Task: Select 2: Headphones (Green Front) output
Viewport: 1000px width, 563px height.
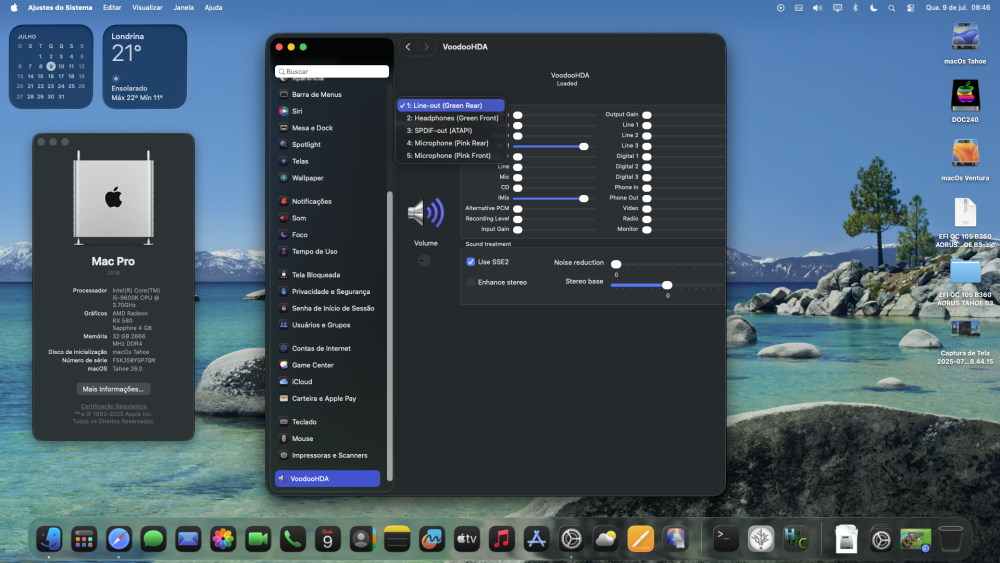Action: (x=451, y=118)
